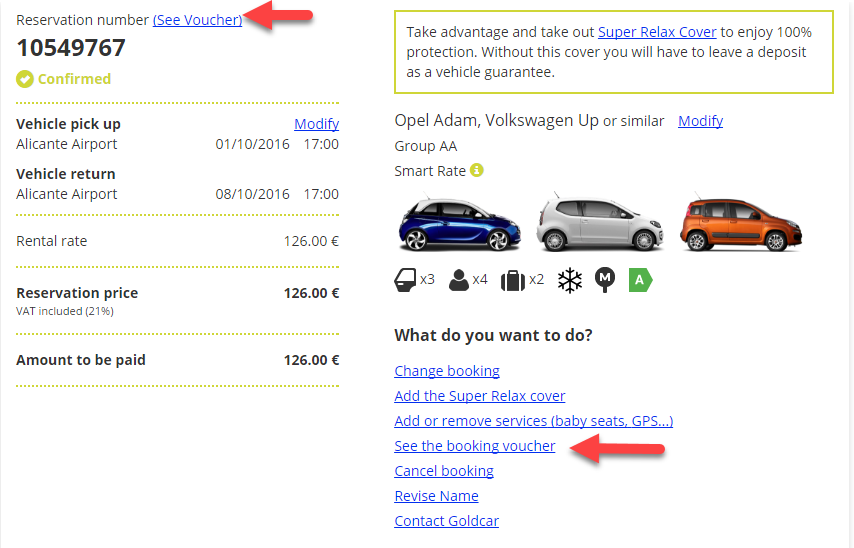This screenshot has width=854, height=548.
Task: Click the luggage x2 suitcase icon
Action: 513,280
